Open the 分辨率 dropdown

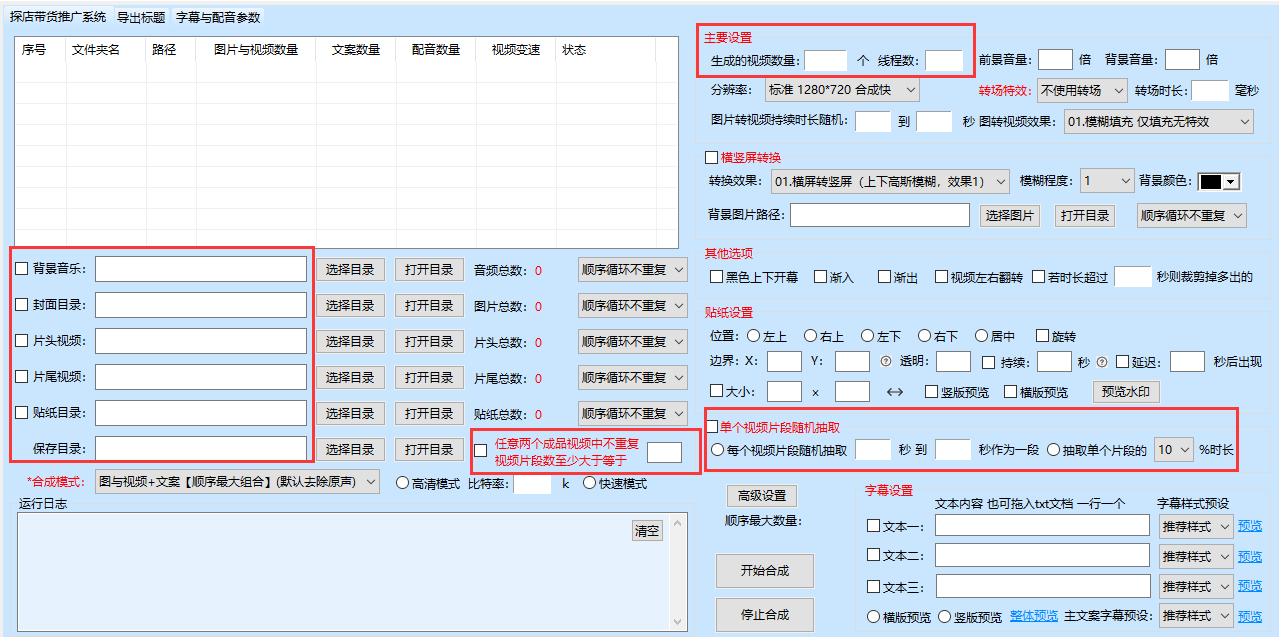point(841,90)
